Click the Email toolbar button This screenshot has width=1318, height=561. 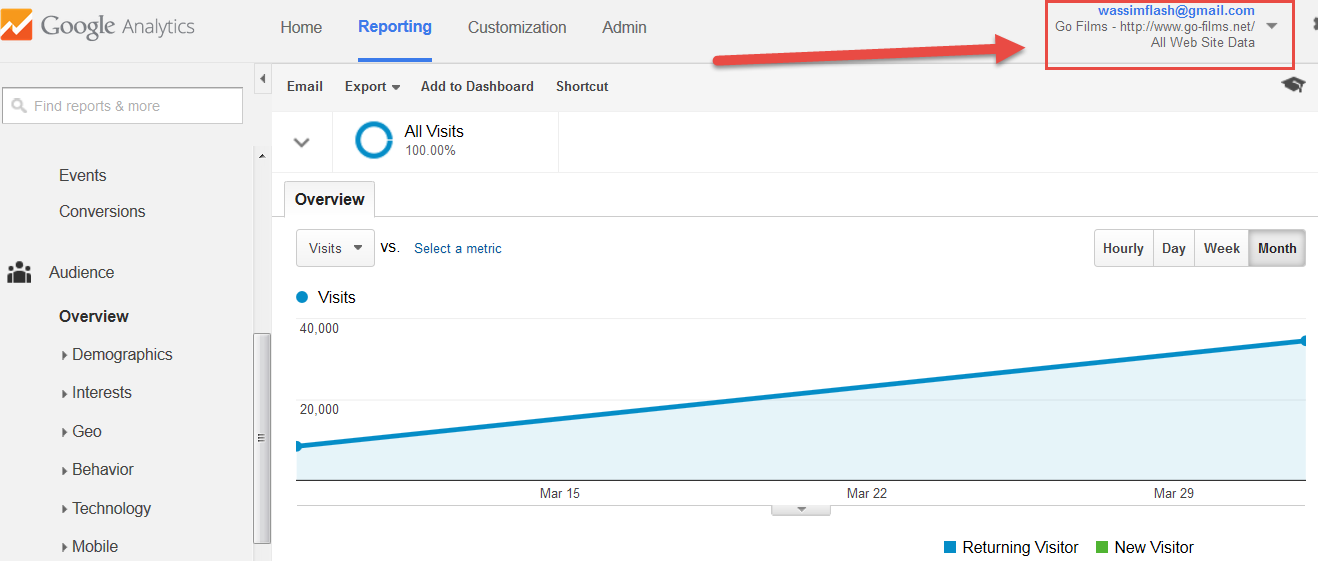pyautogui.click(x=305, y=86)
